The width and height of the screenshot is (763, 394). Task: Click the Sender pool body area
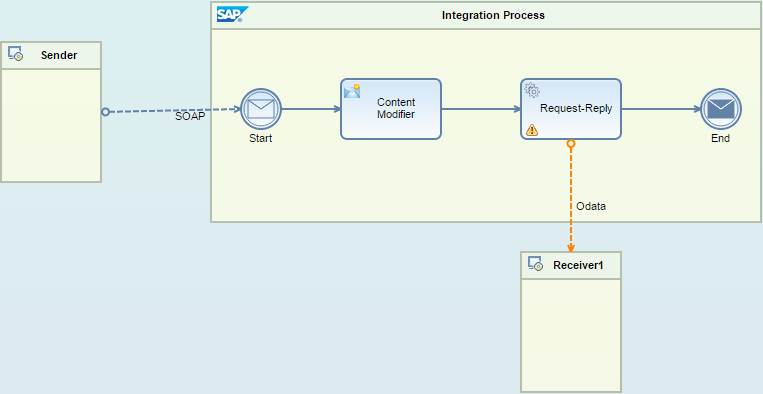click(51, 125)
